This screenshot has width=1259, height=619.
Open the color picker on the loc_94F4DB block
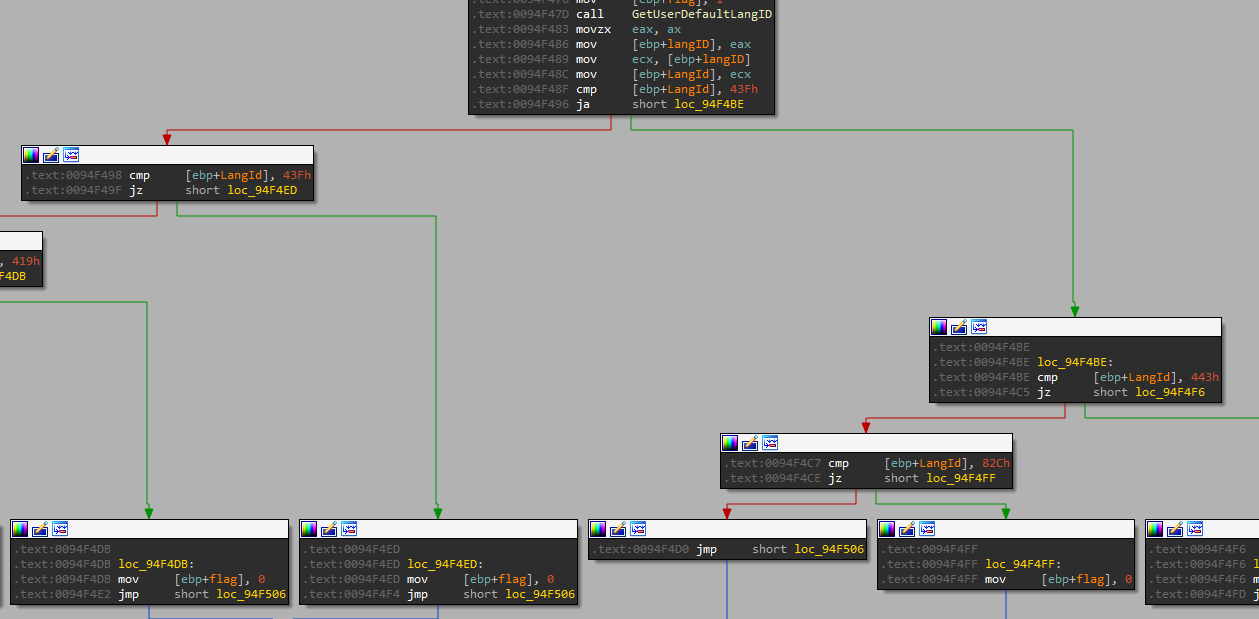point(20,529)
